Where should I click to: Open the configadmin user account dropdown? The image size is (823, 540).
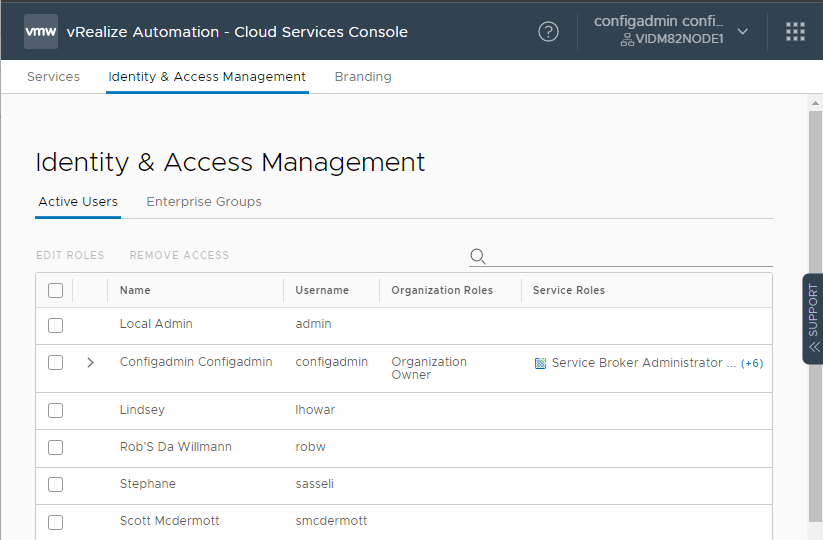click(743, 31)
